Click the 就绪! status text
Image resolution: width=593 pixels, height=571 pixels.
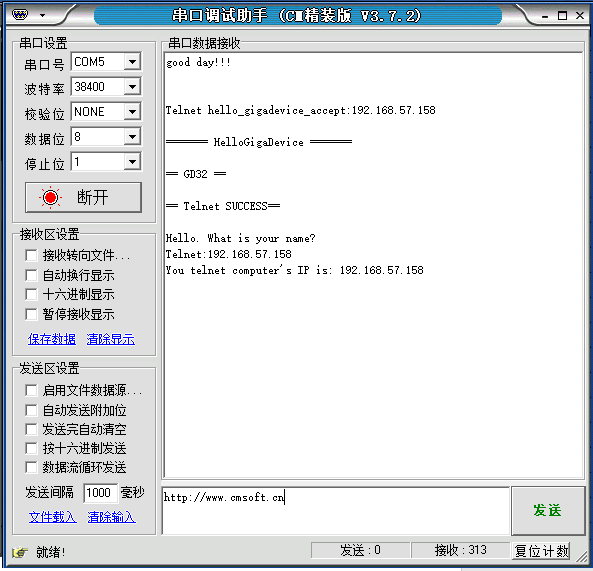click(x=50, y=552)
